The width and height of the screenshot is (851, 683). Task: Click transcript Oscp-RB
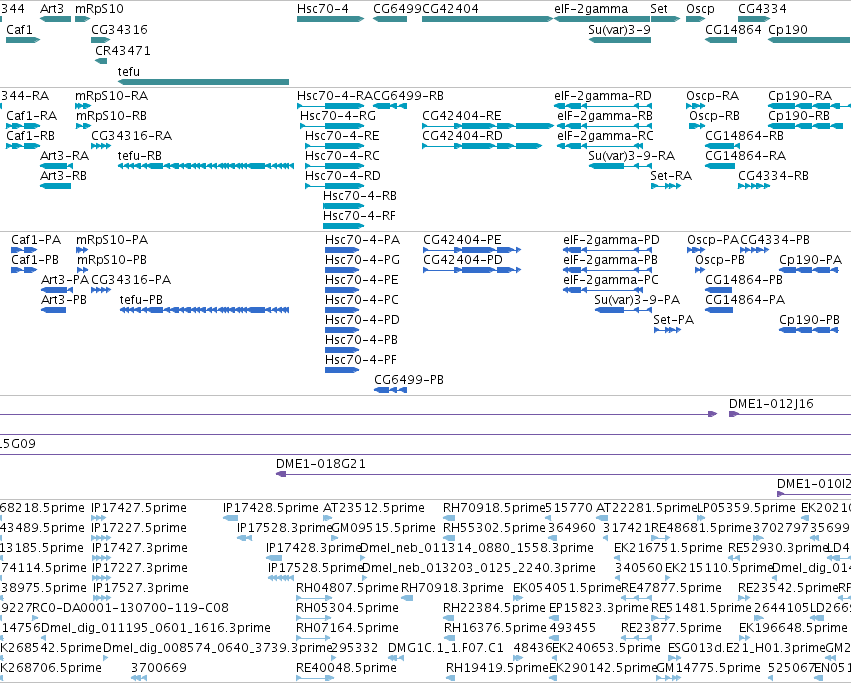pyautogui.click(x=697, y=126)
